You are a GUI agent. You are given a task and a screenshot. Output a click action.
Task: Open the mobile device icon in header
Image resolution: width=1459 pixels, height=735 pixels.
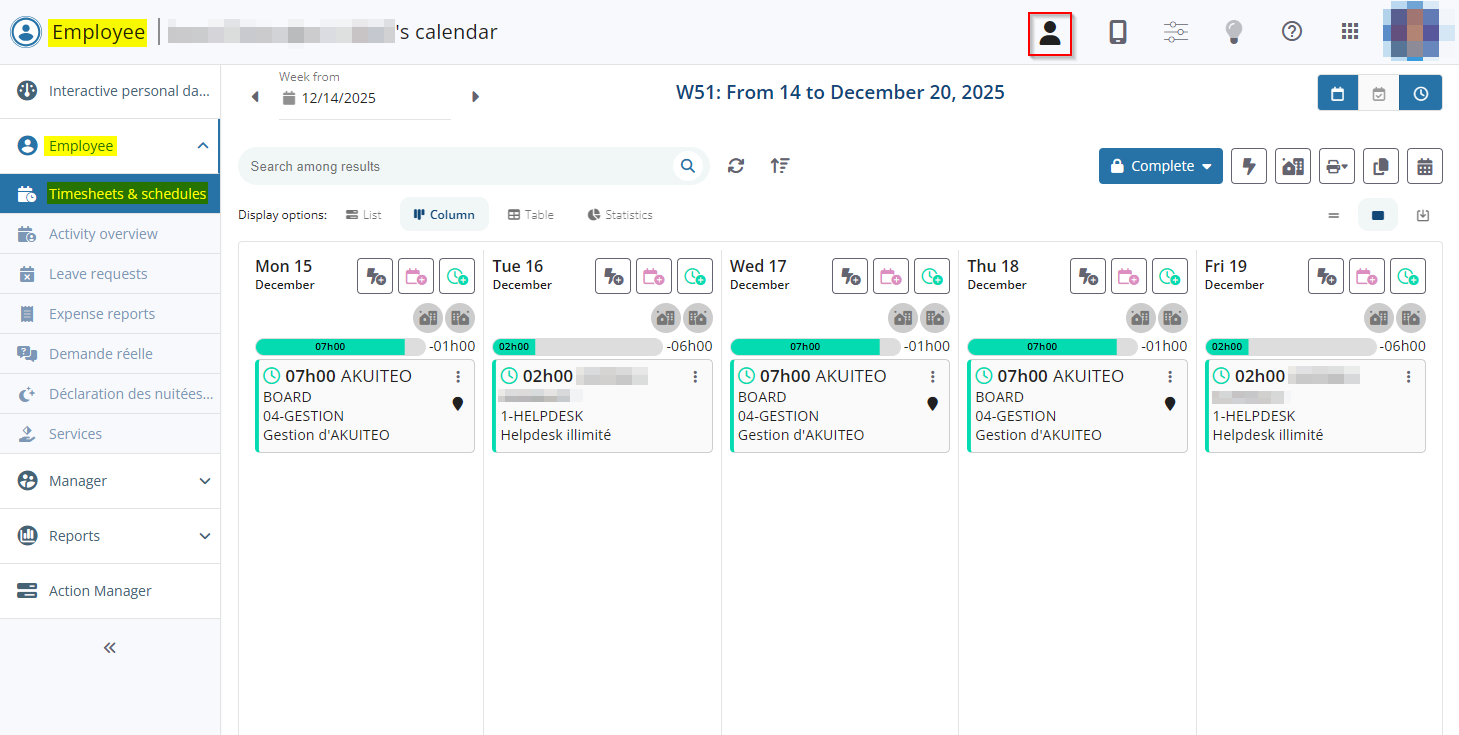1118,32
